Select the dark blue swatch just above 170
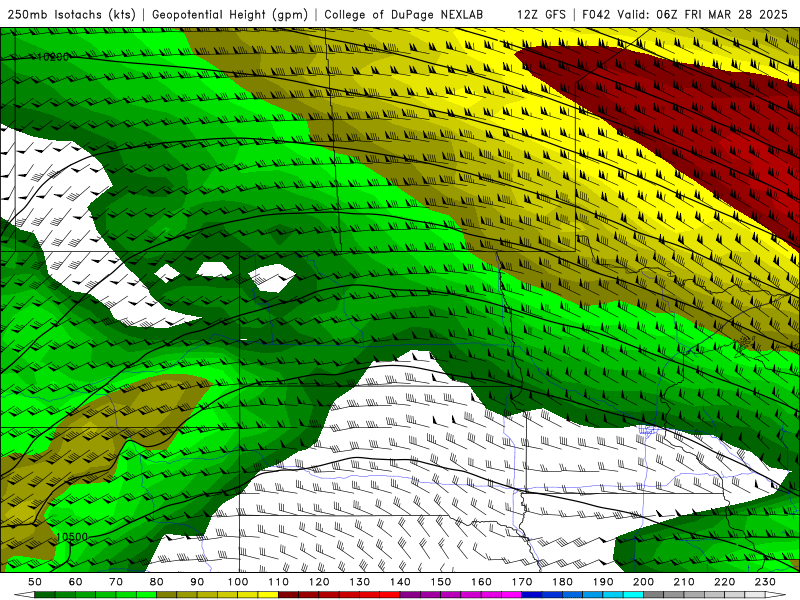The height and width of the screenshot is (600, 800). pos(532,595)
